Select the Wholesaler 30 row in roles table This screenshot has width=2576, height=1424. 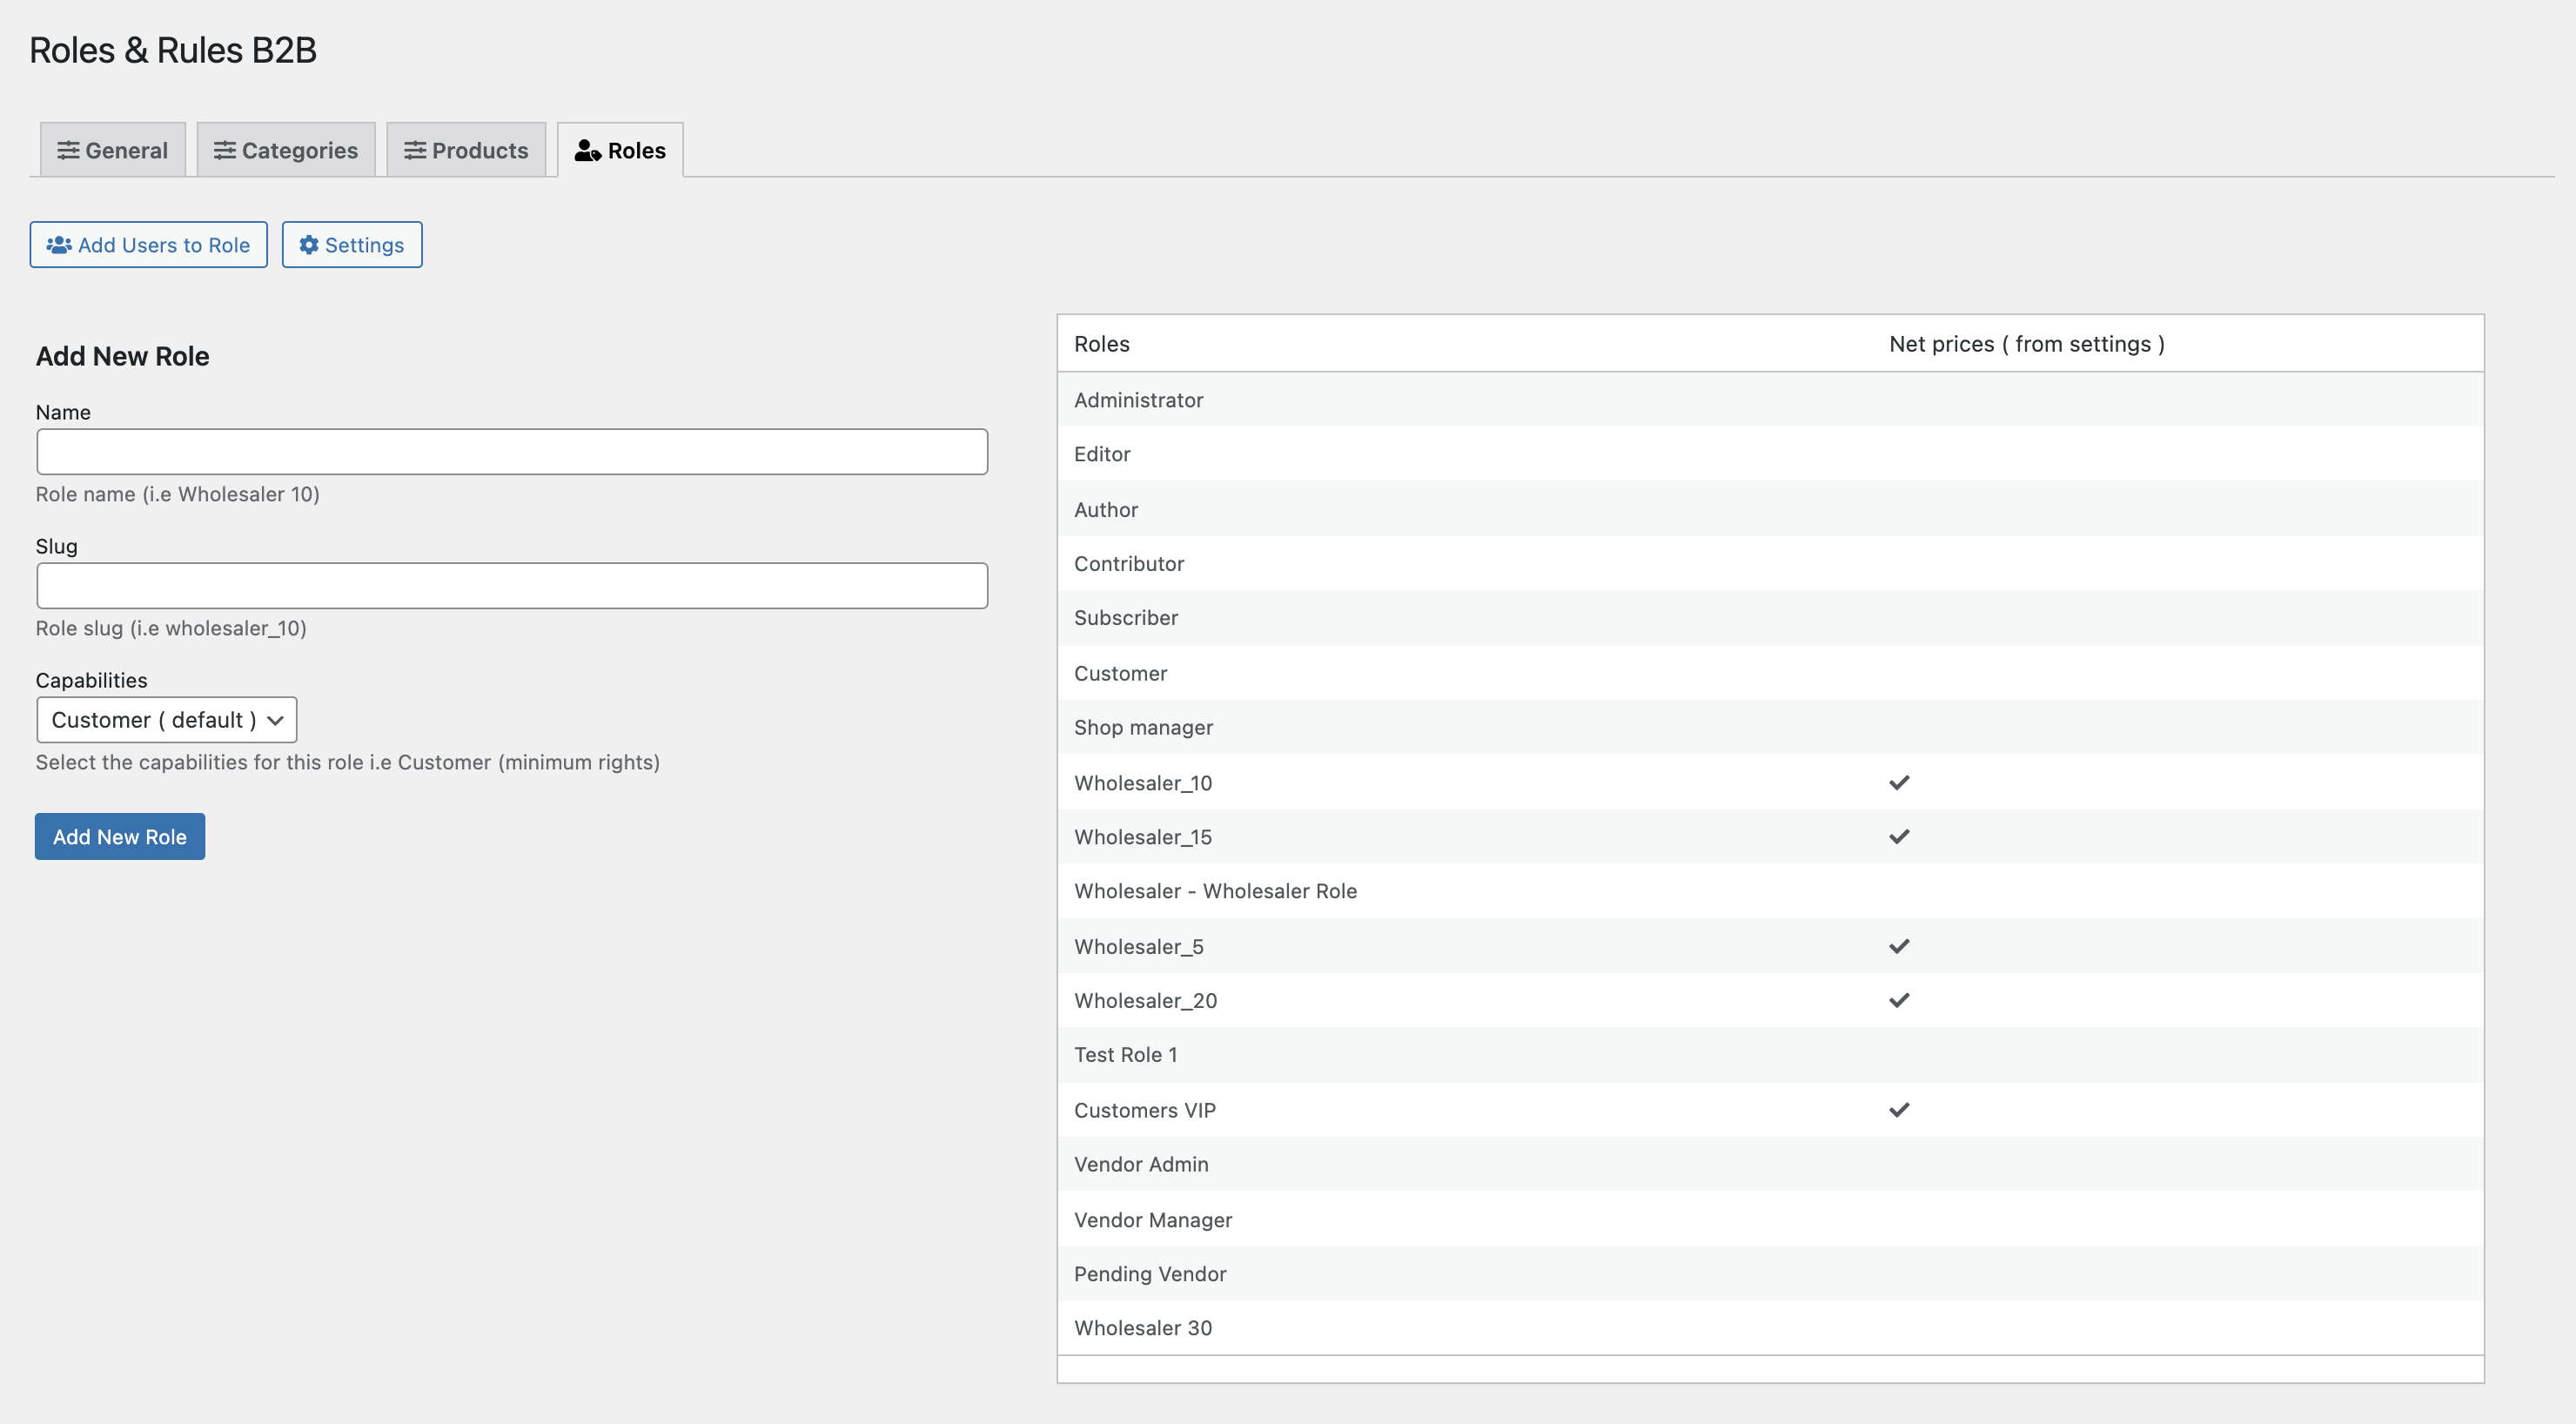[x=1143, y=1328]
